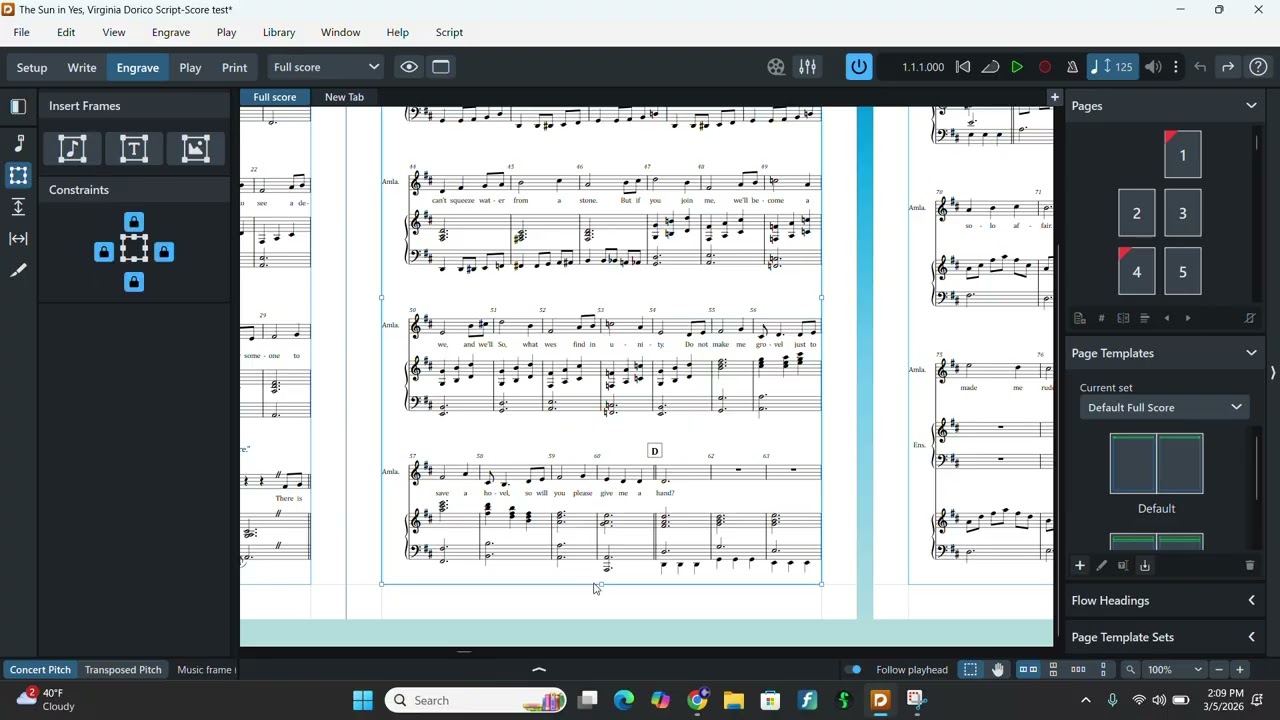The height and width of the screenshot is (720, 1280).
Task: Select Transposed Pitch in status bar
Action: (123, 670)
